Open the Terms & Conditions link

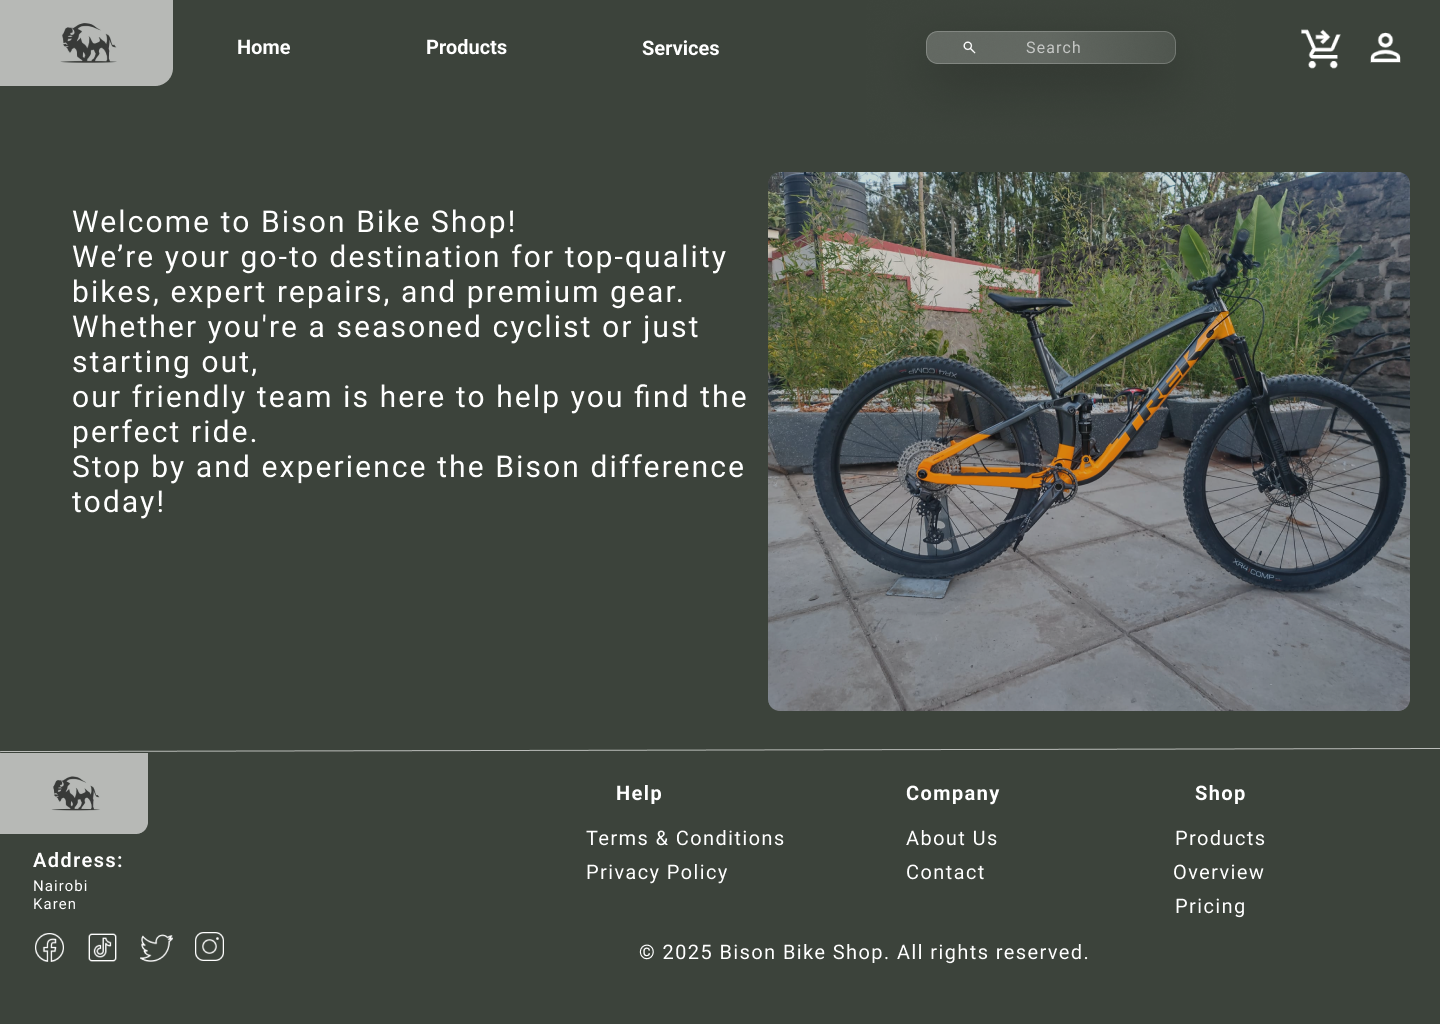(x=685, y=838)
